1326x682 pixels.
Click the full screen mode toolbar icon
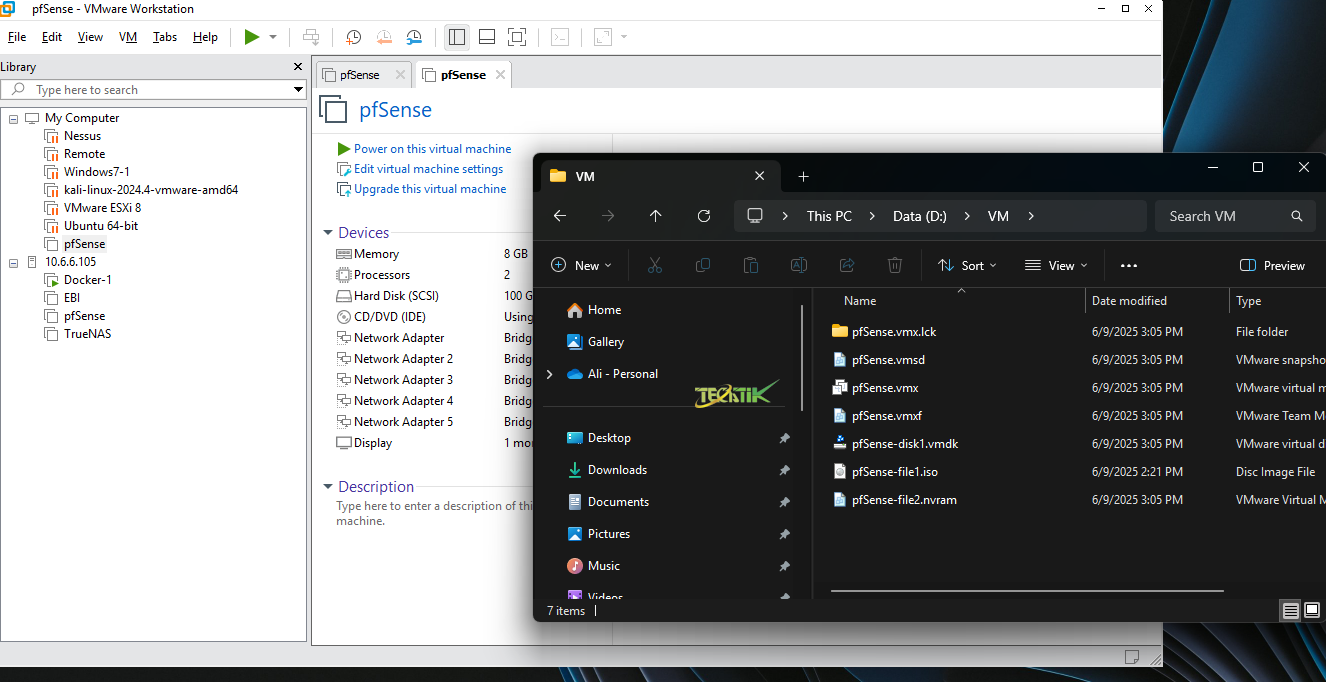517,37
